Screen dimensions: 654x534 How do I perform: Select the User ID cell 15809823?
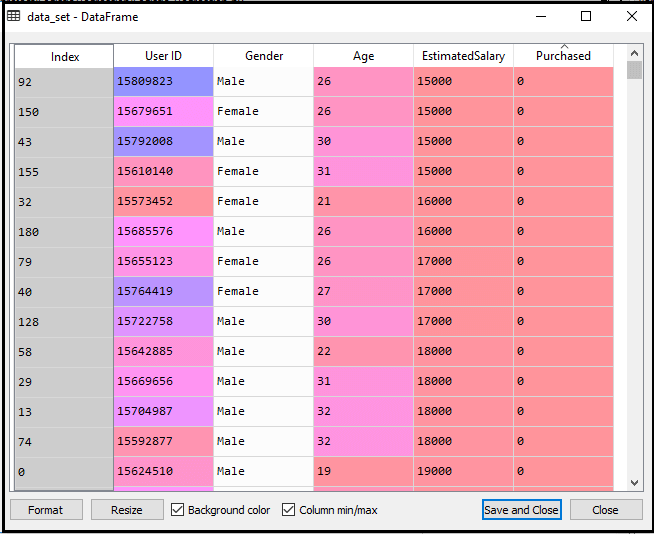click(163, 81)
